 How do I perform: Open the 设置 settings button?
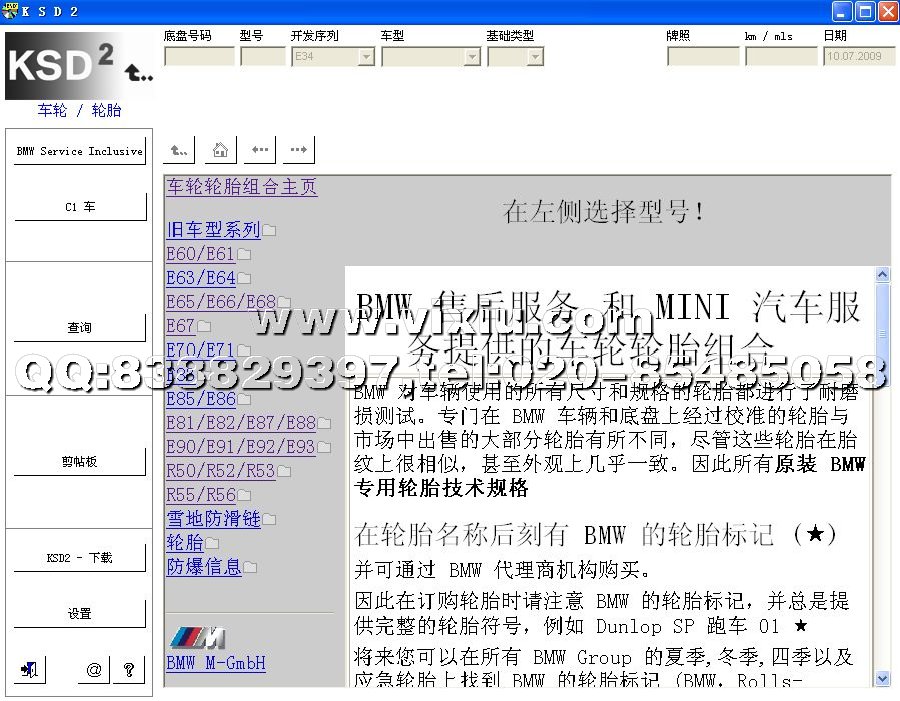(80, 614)
